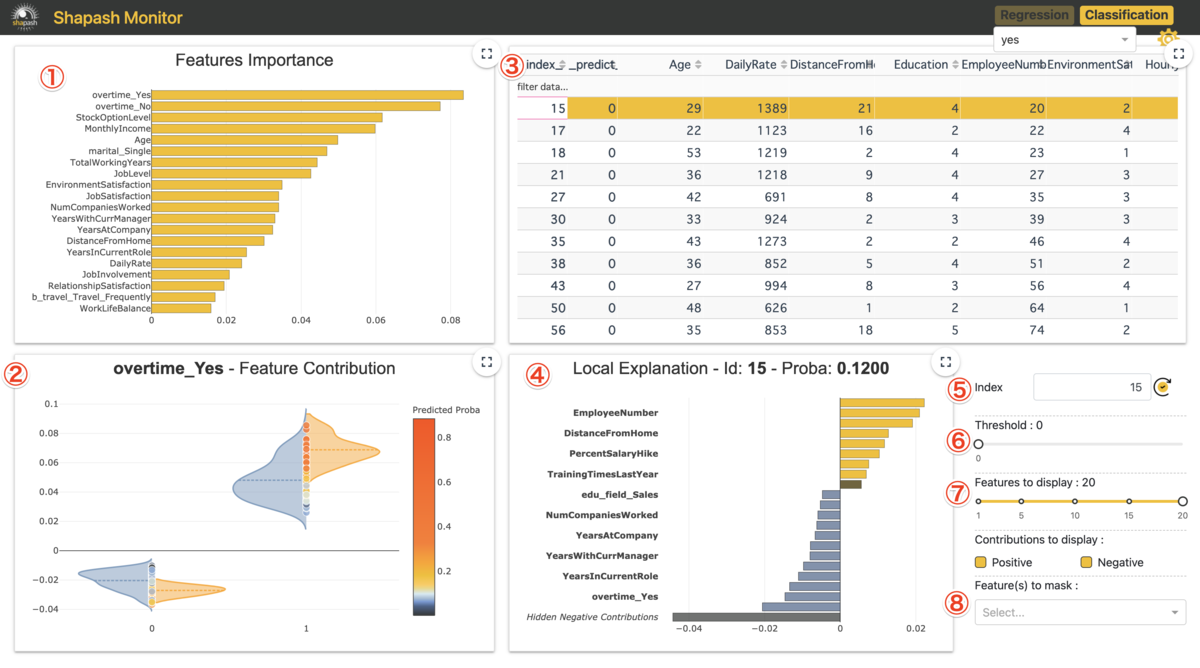Select table row with index 21
Image resolution: width=1200 pixels, height=668 pixels.
(x=847, y=175)
